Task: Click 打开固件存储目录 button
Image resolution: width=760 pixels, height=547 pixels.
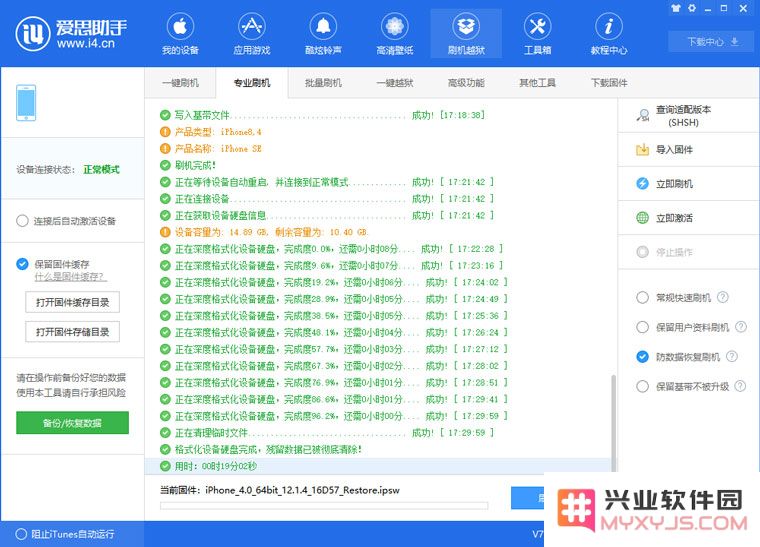Action: (72, 332)
